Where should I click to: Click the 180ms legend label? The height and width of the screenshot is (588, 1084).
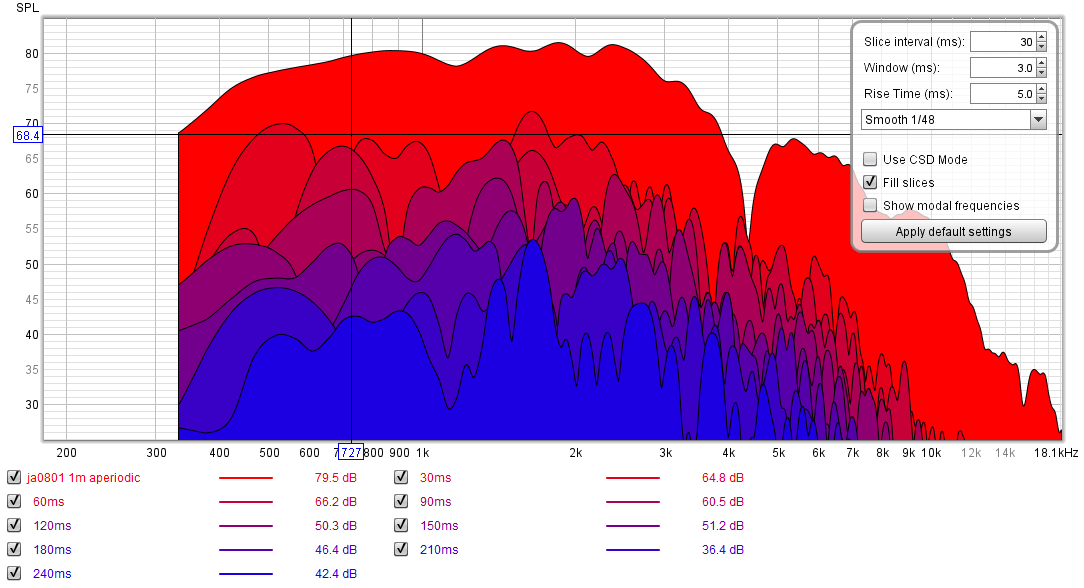pos(52,549)
